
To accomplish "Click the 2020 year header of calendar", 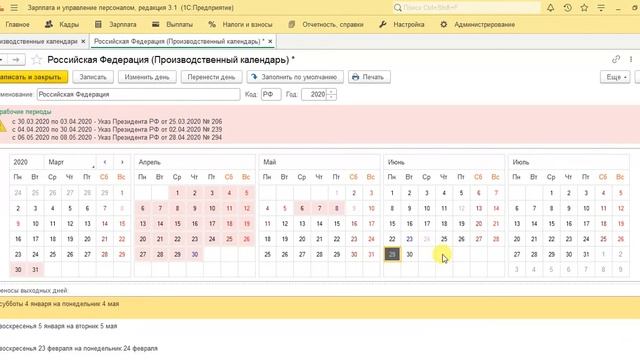I will pyautogui.click(x=27, y=162).
